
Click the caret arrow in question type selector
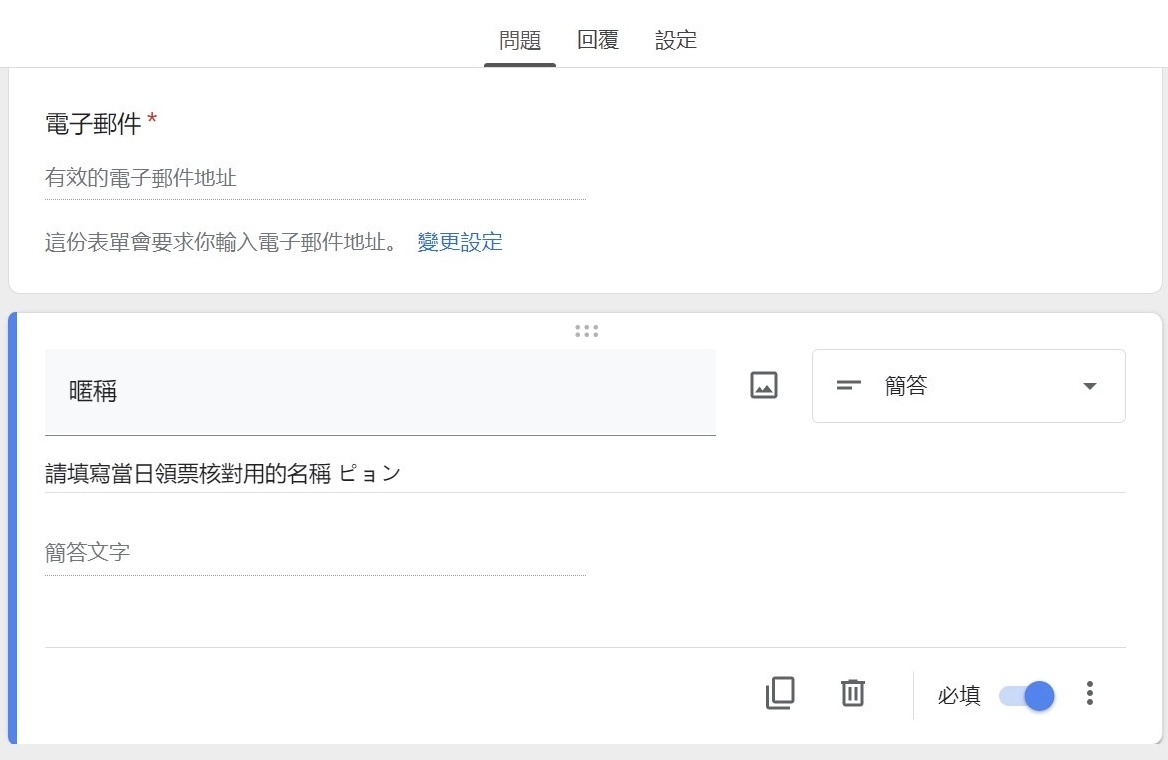tap(1090, 386)
